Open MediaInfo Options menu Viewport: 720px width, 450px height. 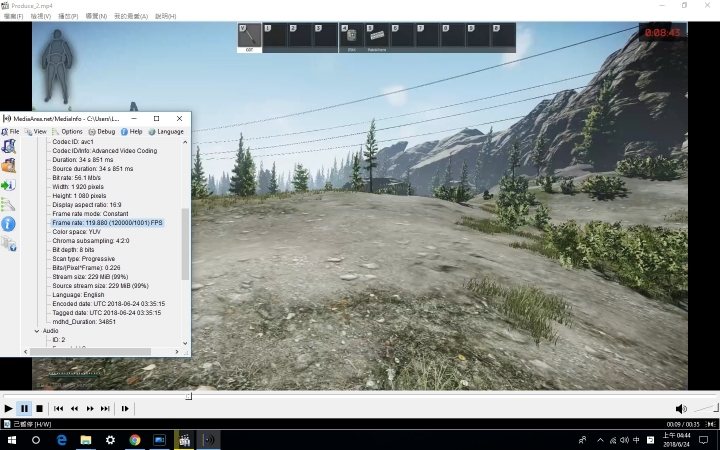click(68, 131)
